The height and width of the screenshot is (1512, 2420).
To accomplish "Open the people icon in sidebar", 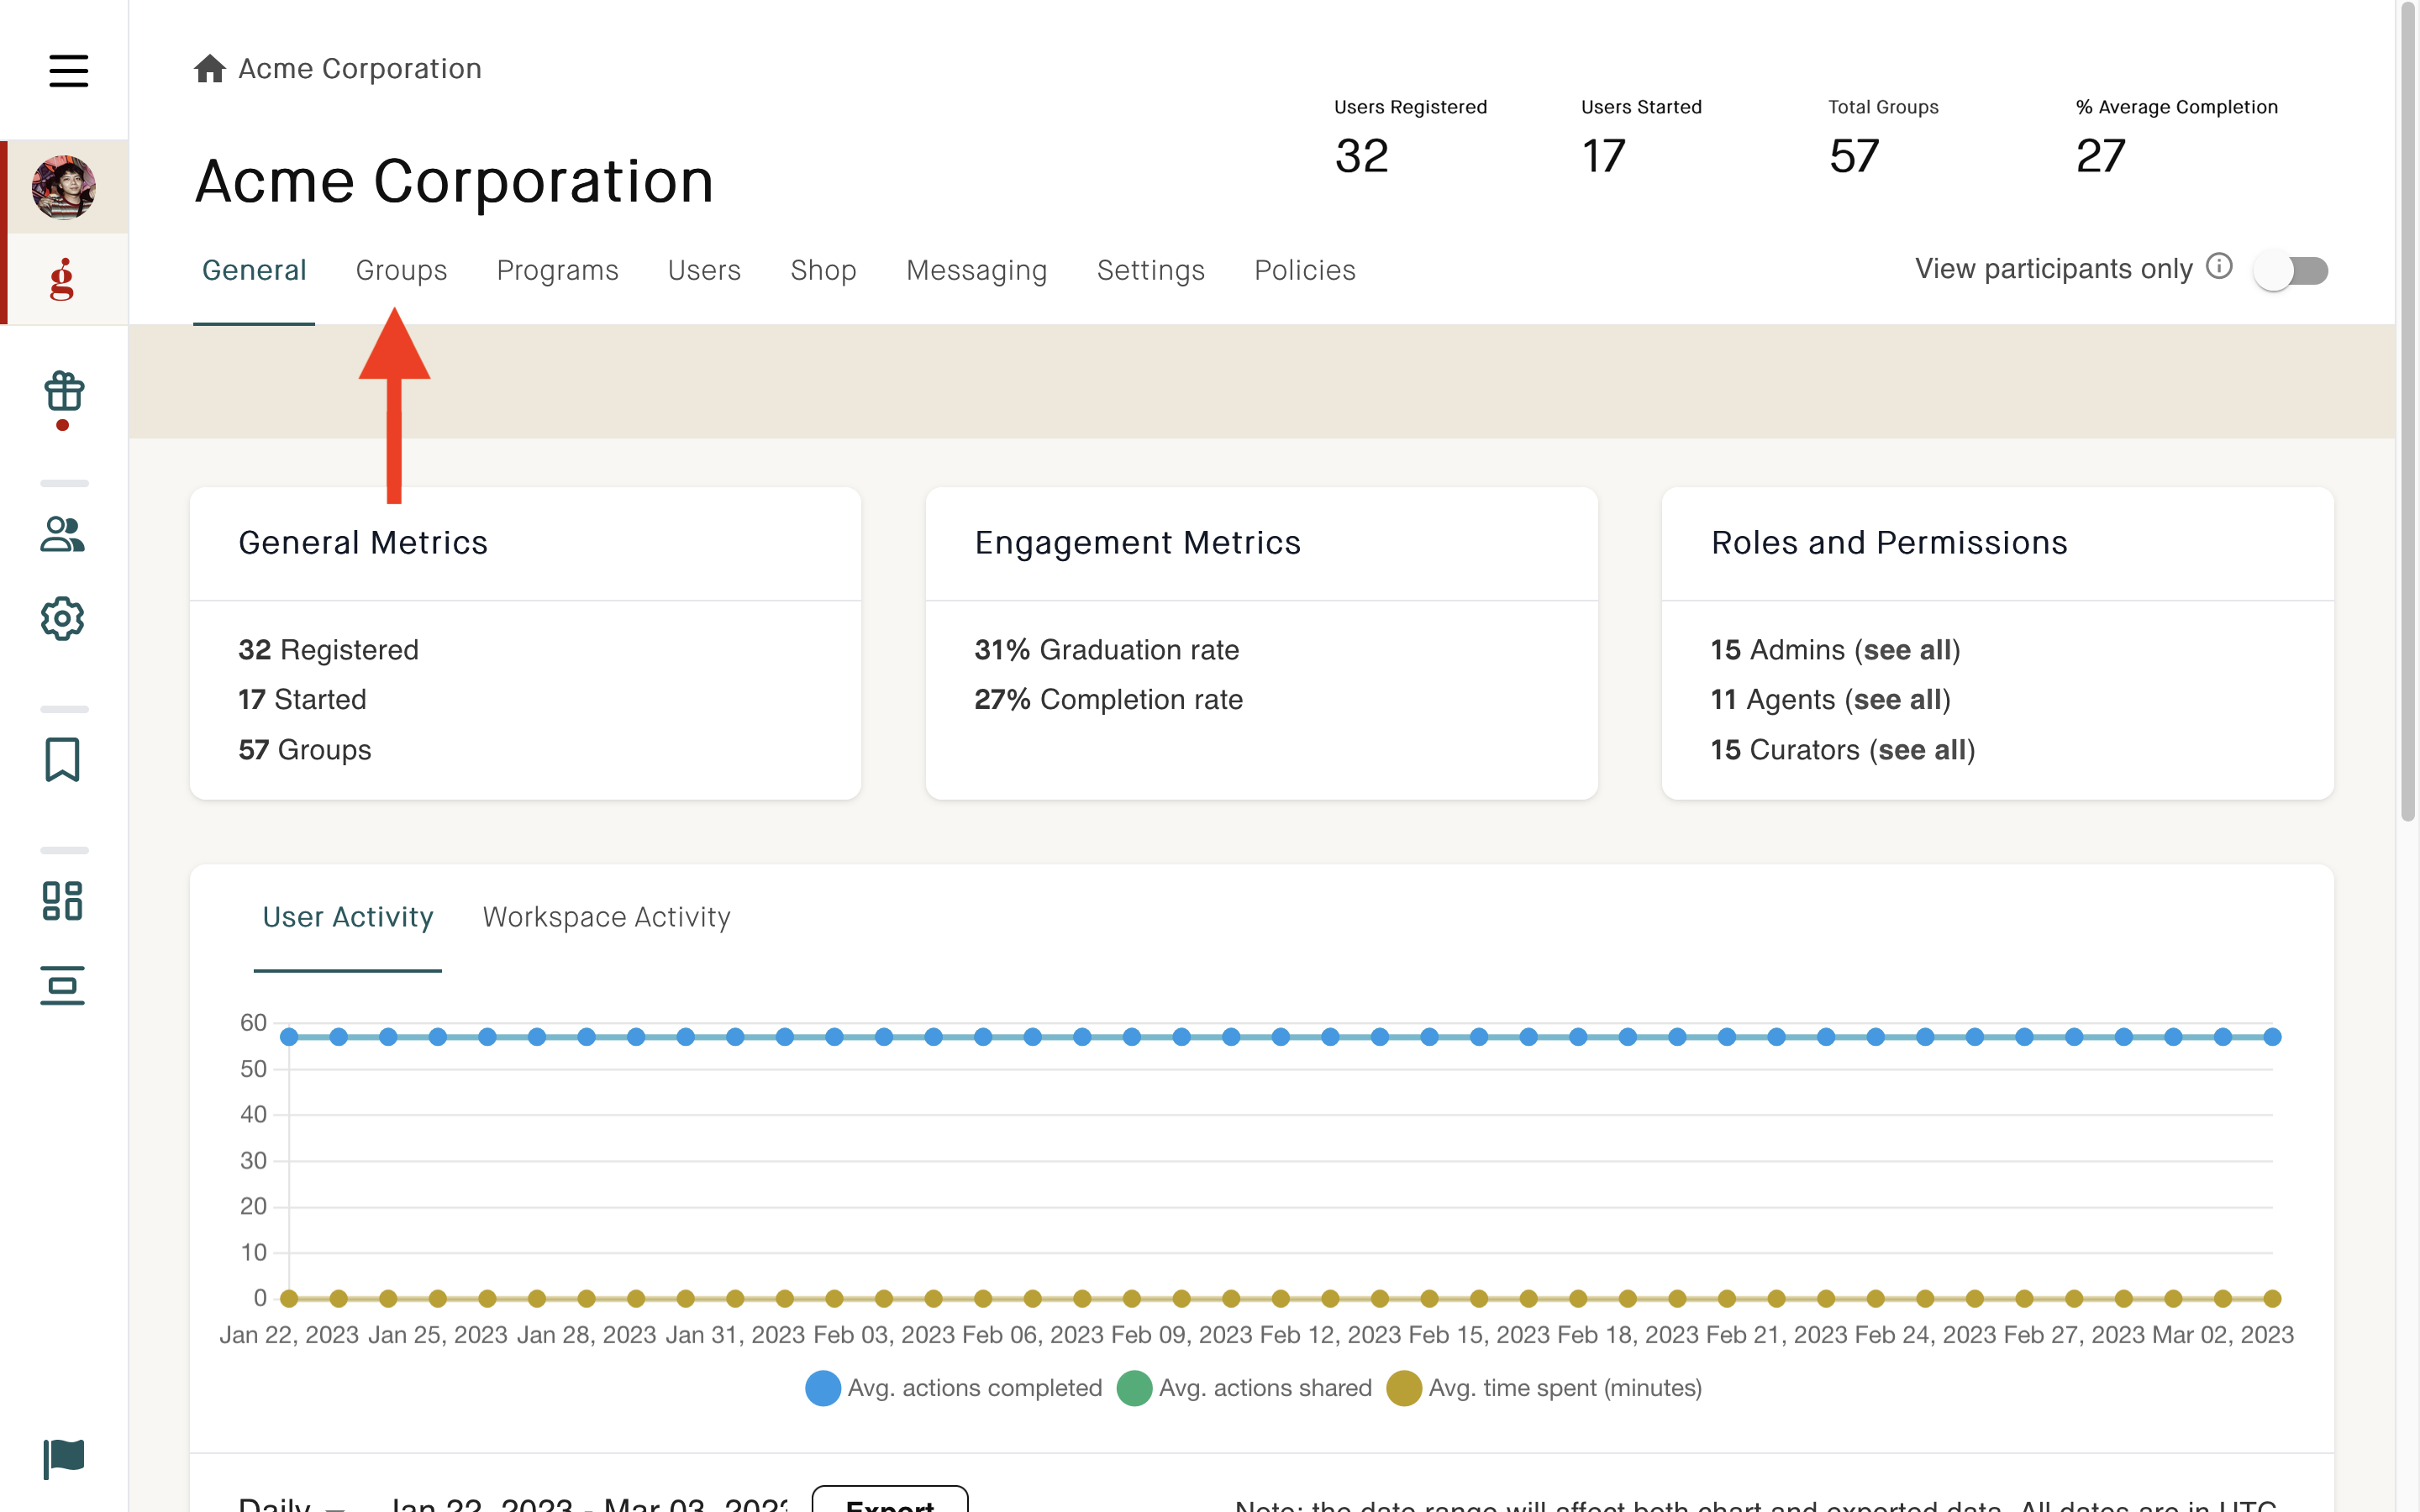I will [x=62, y=534].
